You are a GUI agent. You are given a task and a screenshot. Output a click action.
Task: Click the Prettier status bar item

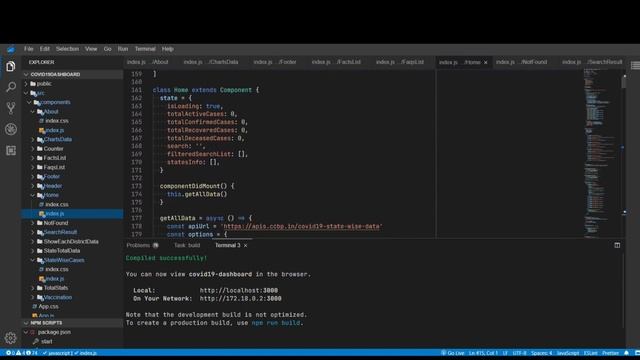point(611,353)
